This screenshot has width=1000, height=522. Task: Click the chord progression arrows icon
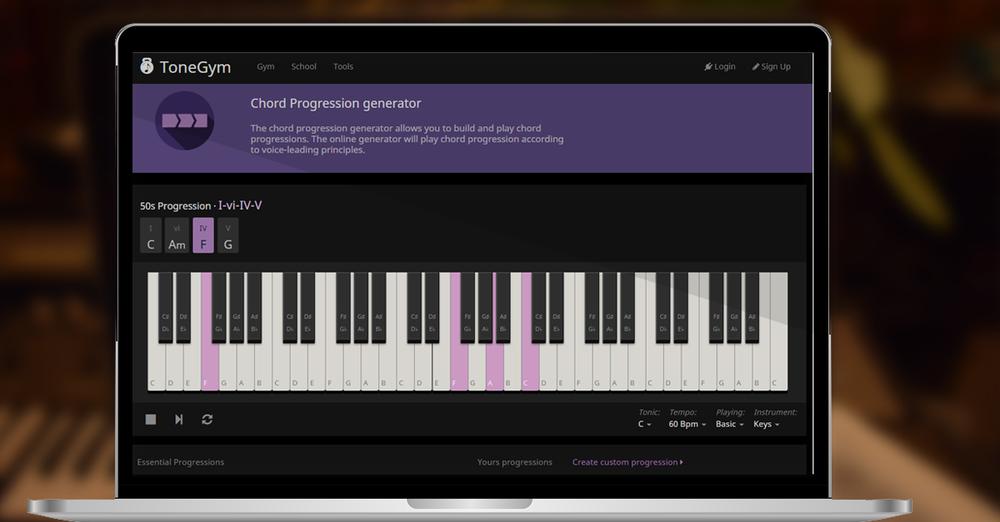point(185,121)
